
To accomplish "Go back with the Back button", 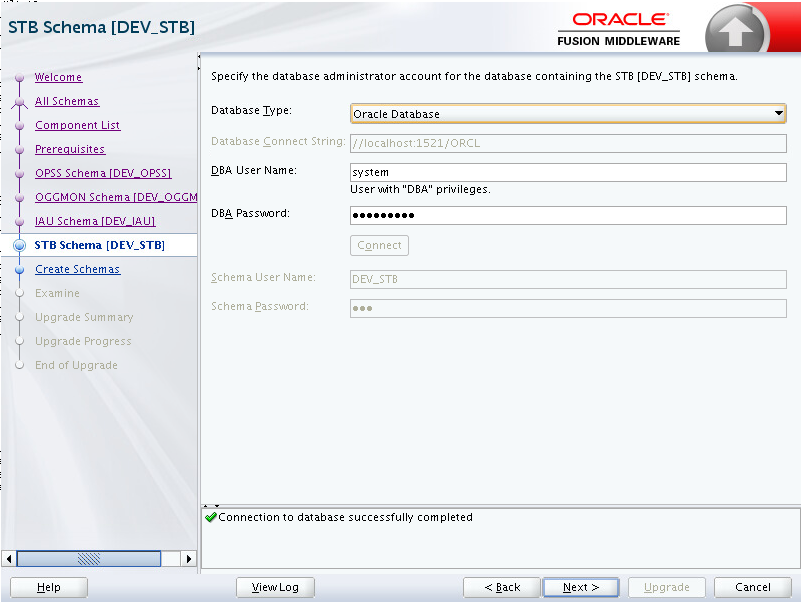I will 502,588.
